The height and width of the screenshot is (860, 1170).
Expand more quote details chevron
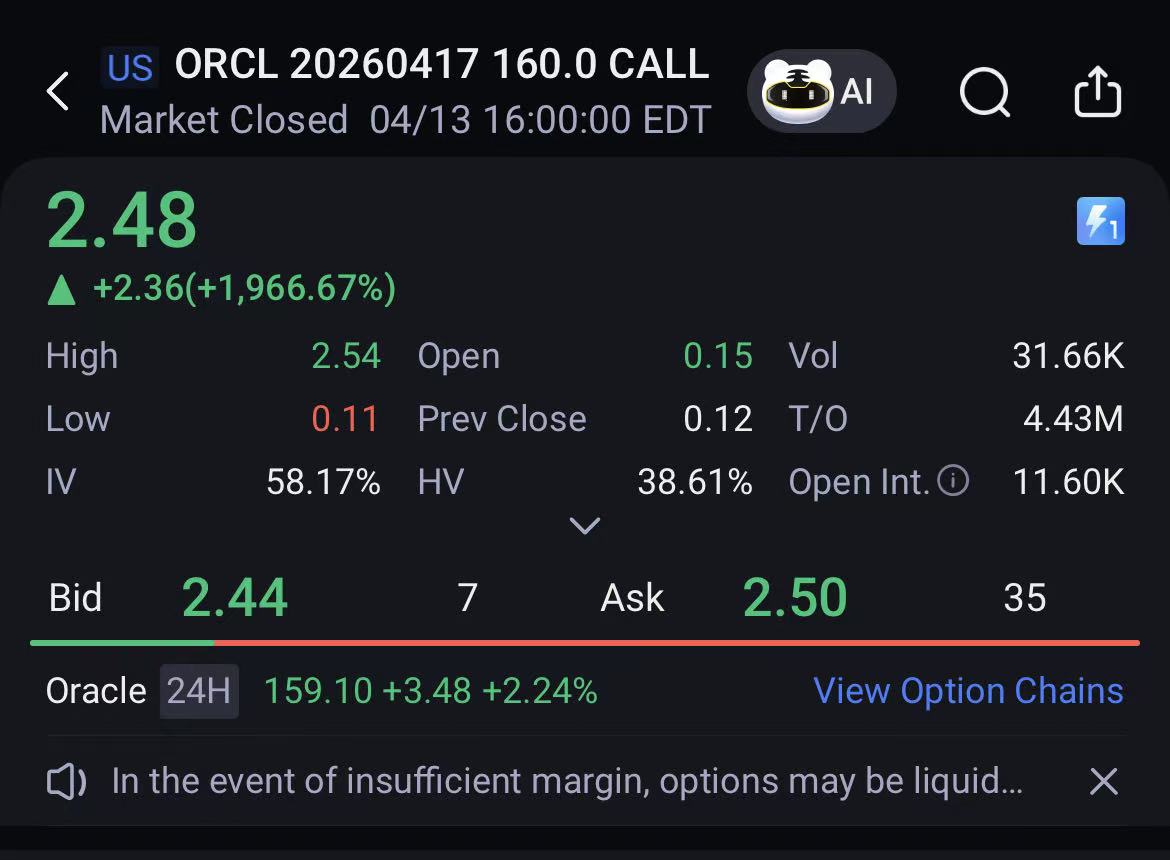584,526
